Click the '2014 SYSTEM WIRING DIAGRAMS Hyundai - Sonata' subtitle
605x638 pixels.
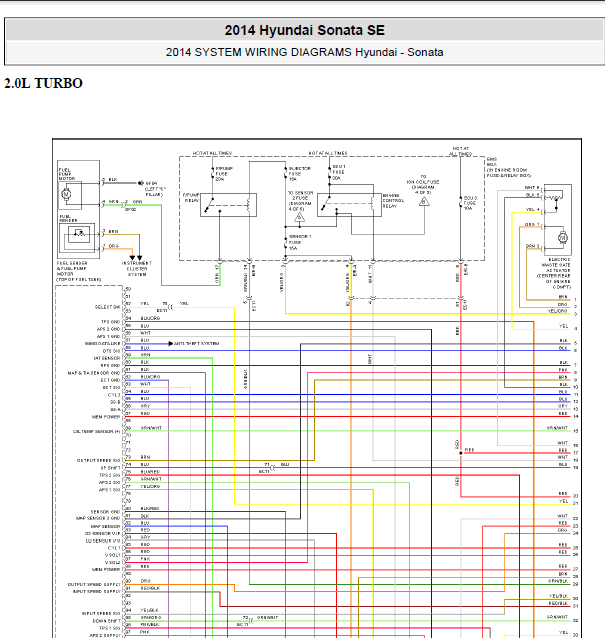[x=304, y=52]
